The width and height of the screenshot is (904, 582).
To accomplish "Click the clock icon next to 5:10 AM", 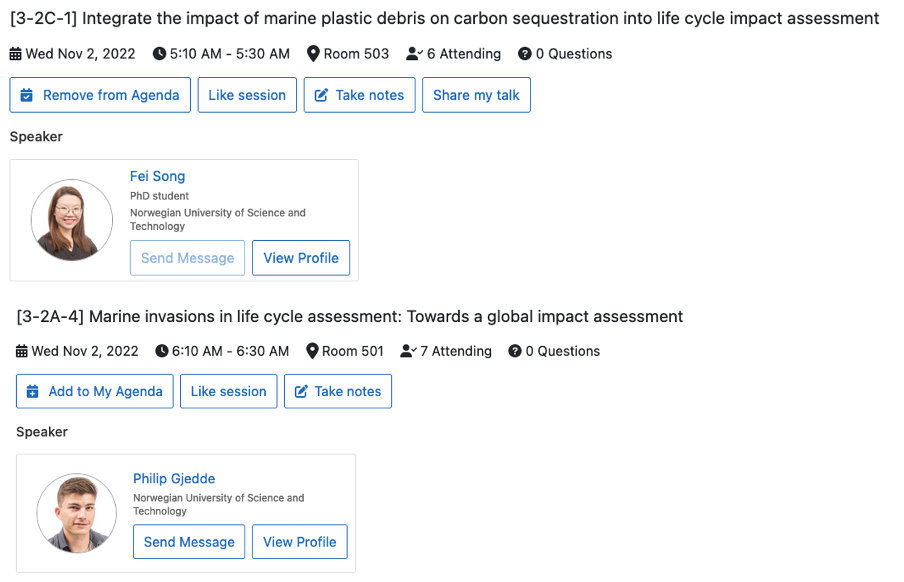I will (x=159, y=54).
